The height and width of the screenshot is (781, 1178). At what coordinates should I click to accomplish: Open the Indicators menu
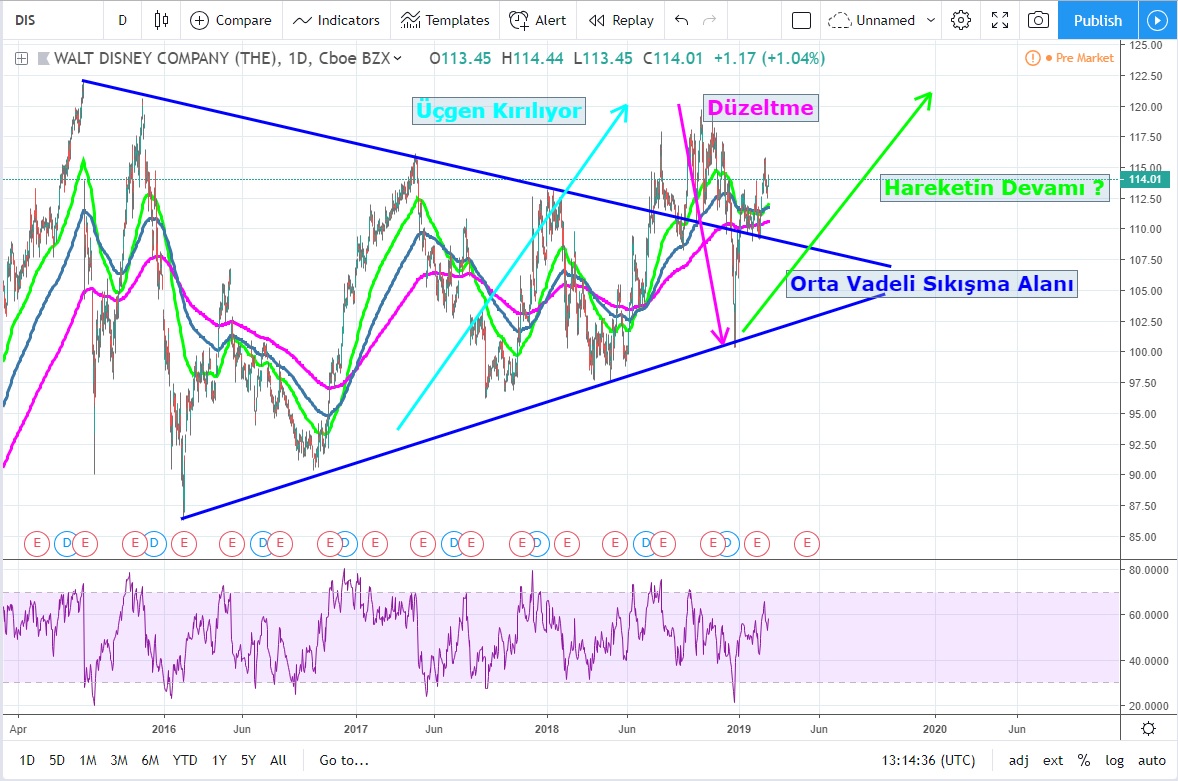[336, 20]
